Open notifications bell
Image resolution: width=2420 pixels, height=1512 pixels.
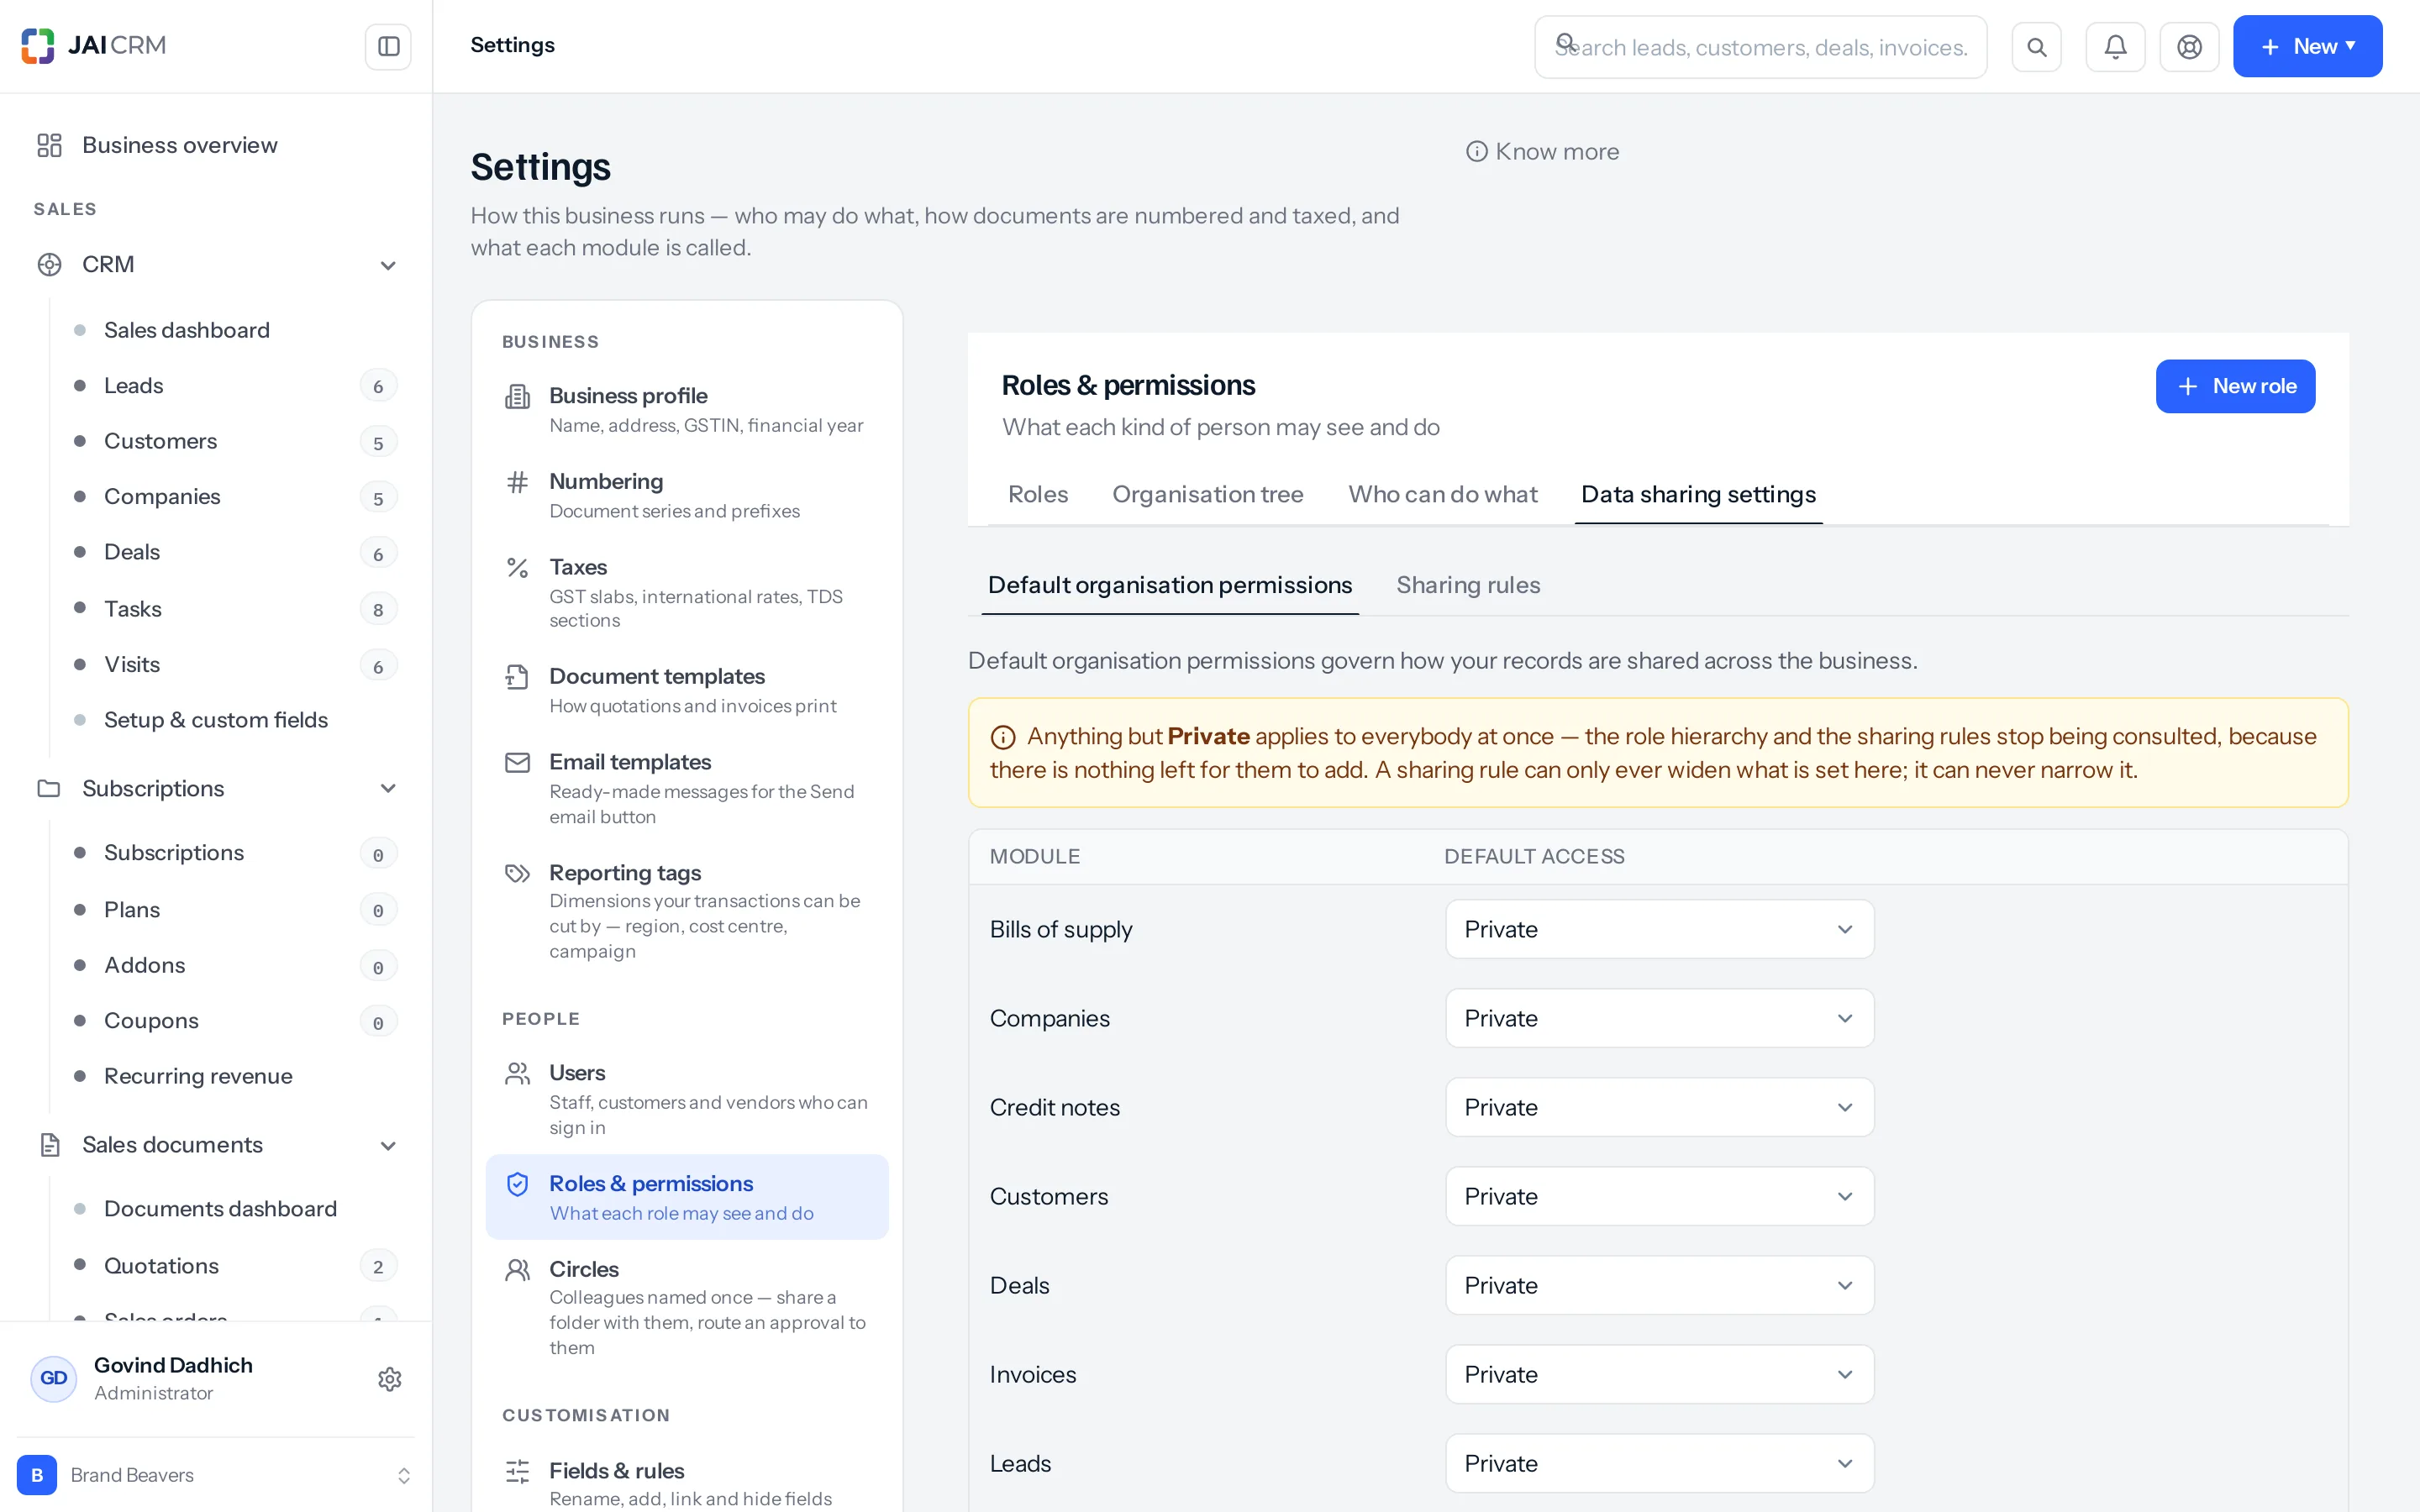tap(2115, 47)
